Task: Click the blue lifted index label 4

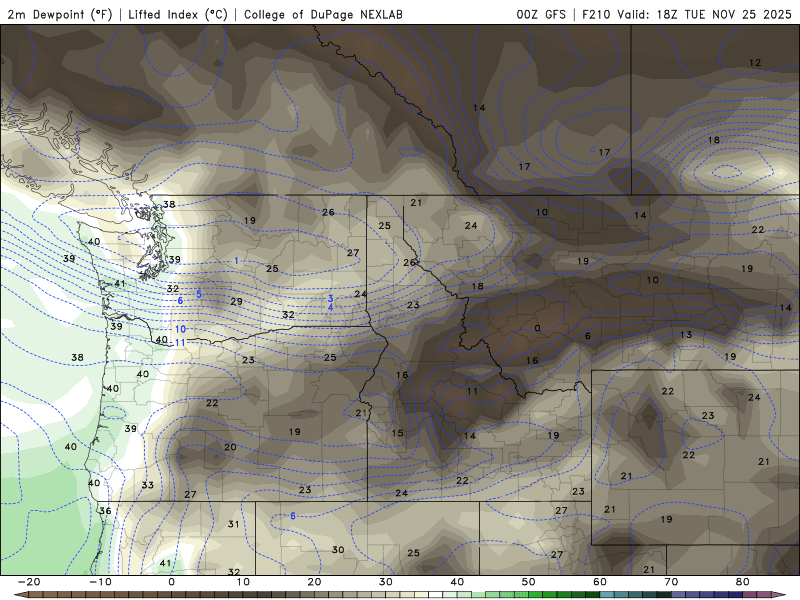Action: [331, 308]
